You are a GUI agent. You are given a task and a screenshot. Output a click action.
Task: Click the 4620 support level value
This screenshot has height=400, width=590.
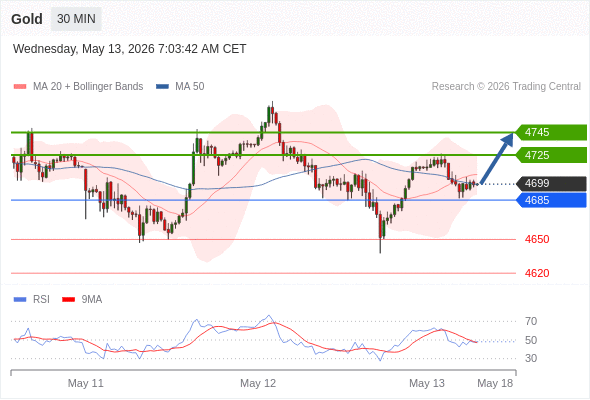point(537,273)
